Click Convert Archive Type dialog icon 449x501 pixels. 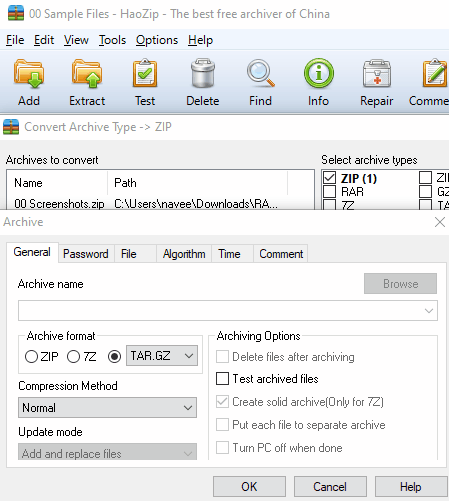coord(11,127)
